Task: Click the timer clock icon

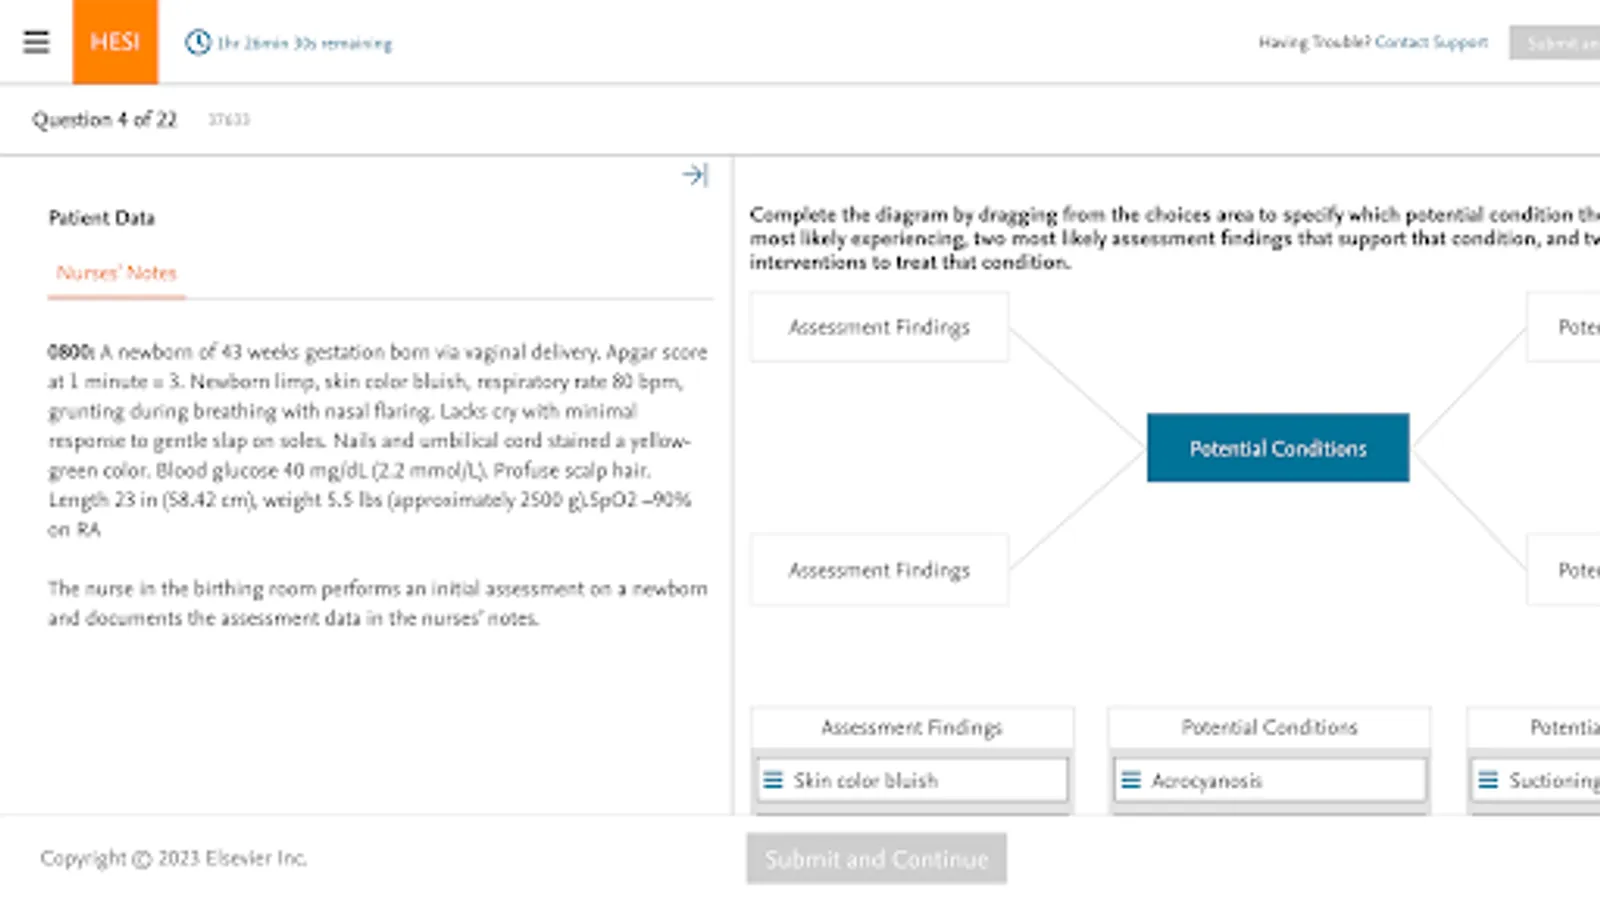Action: point(198,42)
